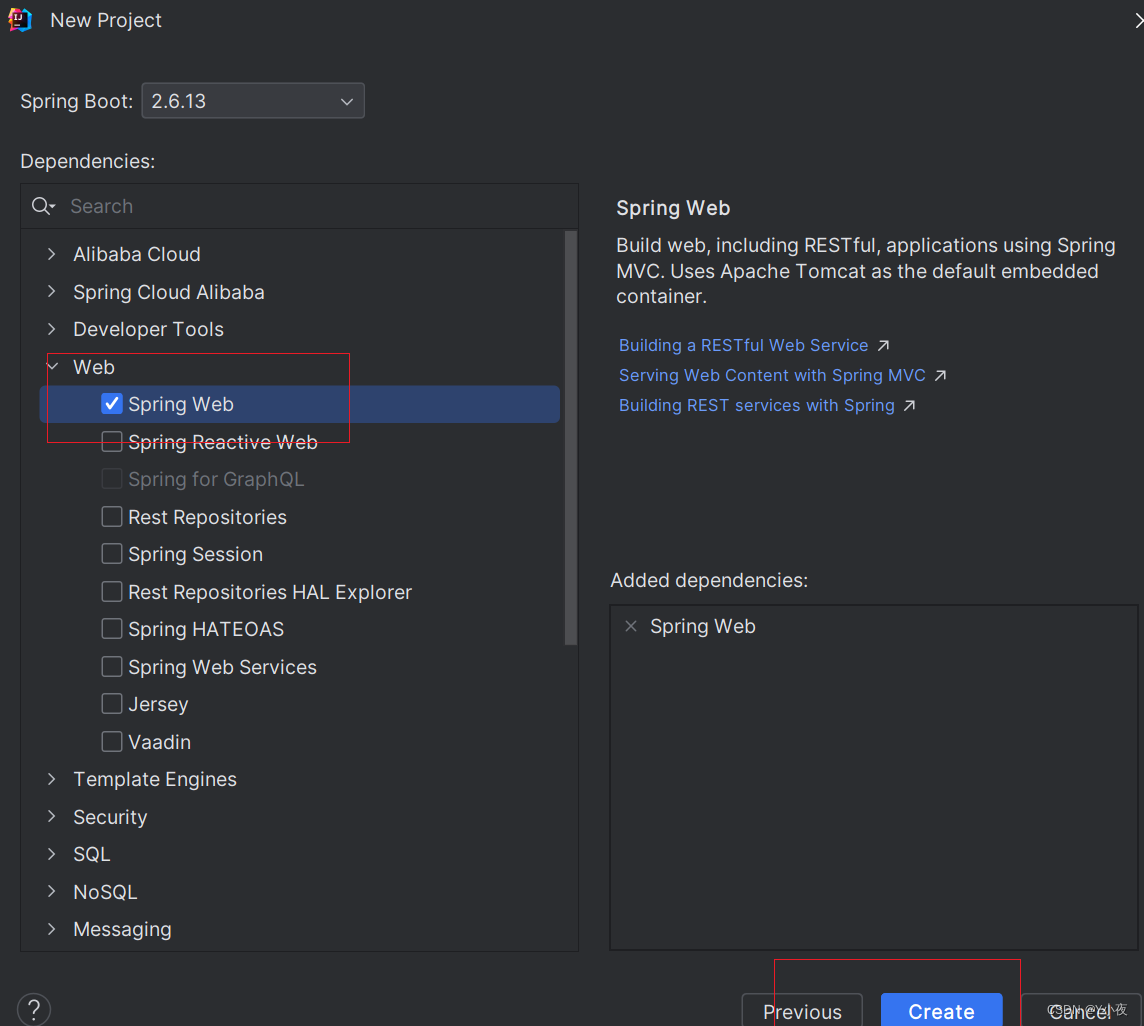Select the Alibaba Cloud row label
Viewport: 1144px width, 1026px height.
136,254
